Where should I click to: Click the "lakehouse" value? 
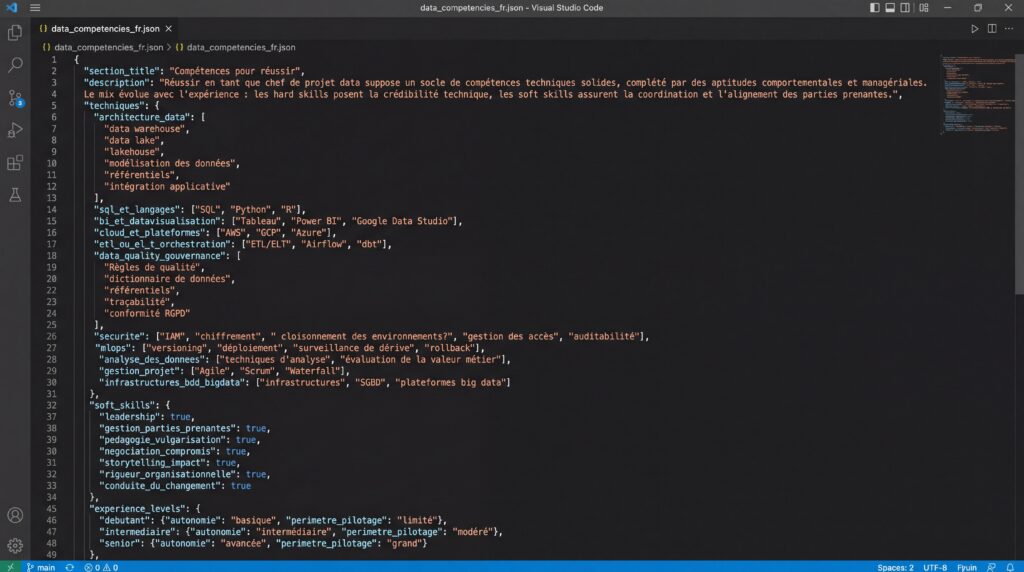pos(132,152)
